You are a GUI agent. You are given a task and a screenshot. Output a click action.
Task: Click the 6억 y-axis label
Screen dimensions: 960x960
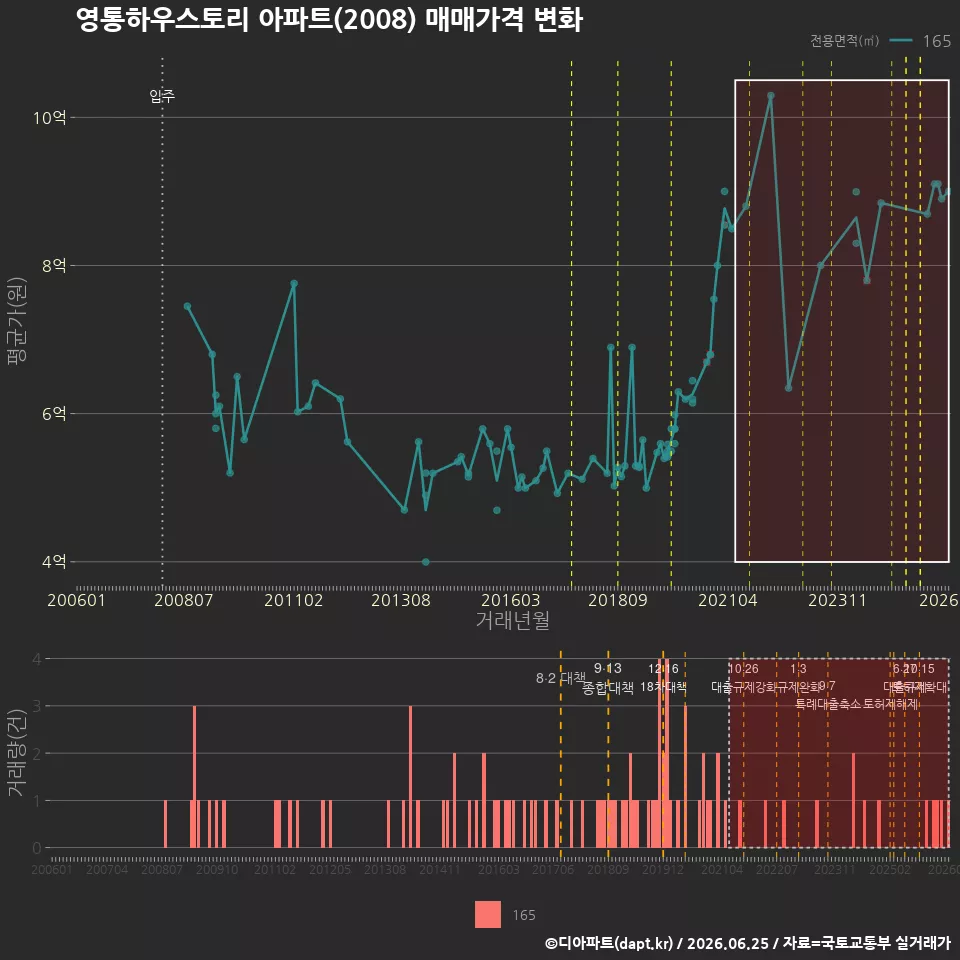point(54,414)
